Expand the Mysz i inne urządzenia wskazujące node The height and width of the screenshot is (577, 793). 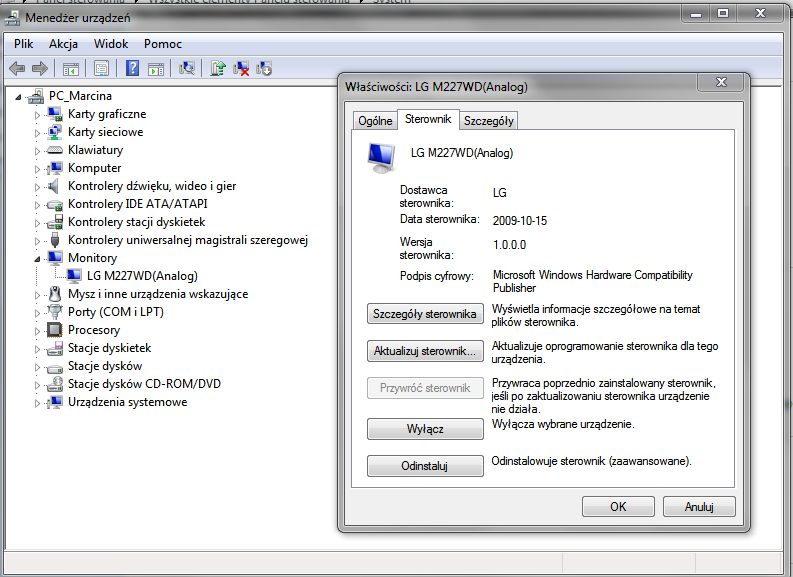pyautogui.click(x=37, y=295)
